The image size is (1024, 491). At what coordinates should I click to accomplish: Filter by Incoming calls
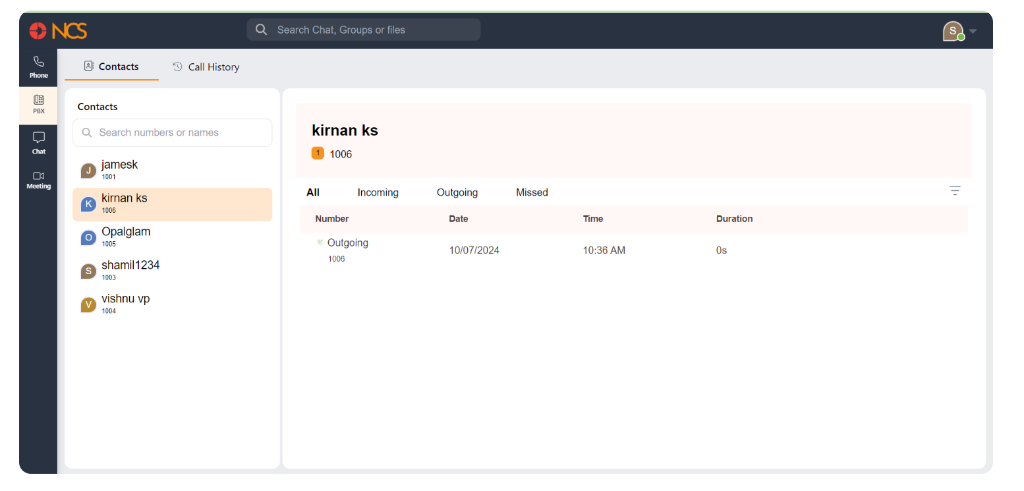point(378,193)
